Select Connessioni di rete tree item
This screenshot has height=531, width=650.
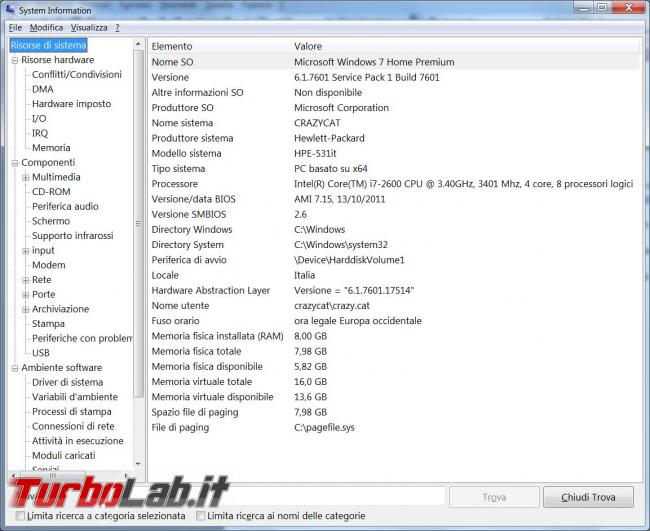click(x=73, y=426)
